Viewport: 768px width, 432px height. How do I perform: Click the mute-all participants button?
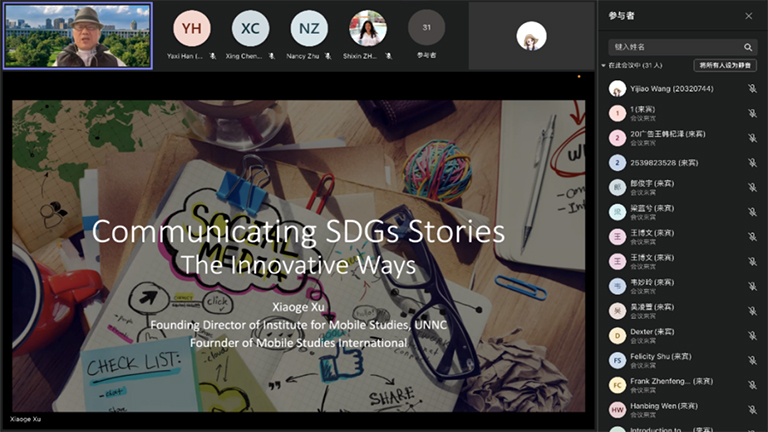725,65
